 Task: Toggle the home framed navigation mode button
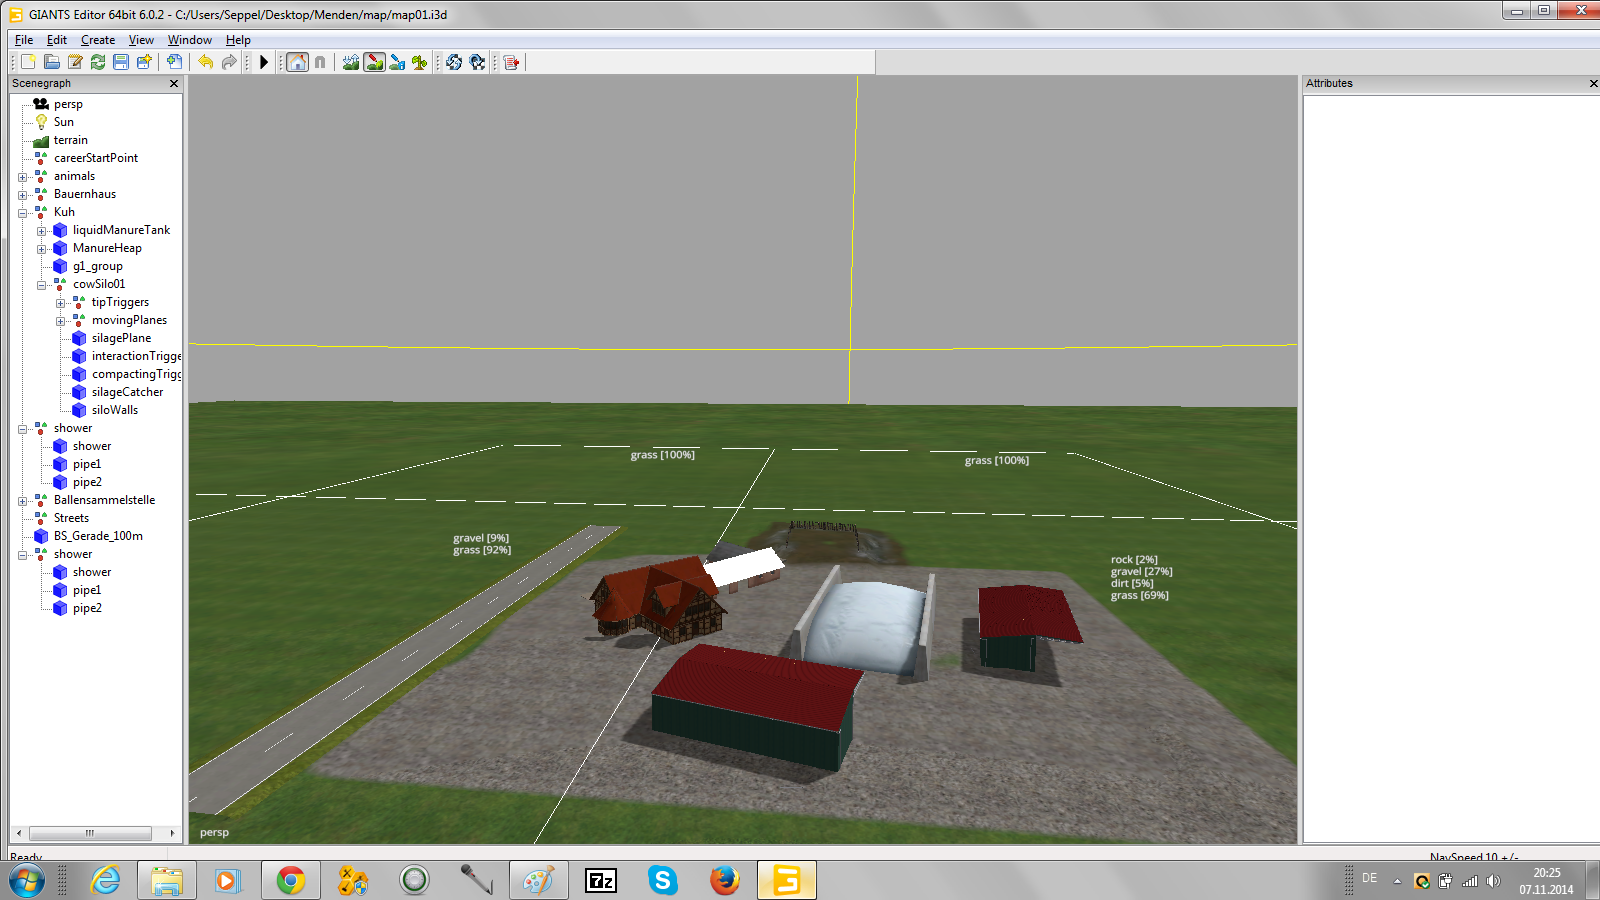tap(298, 62)
